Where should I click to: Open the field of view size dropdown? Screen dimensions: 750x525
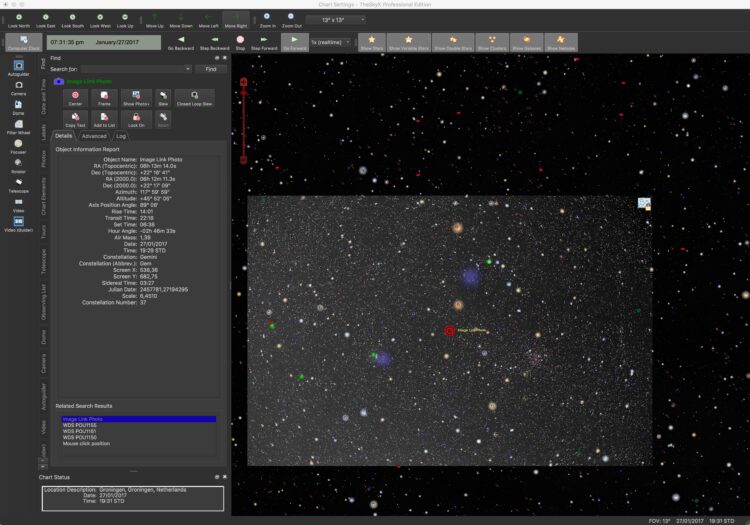click(336, 20)
